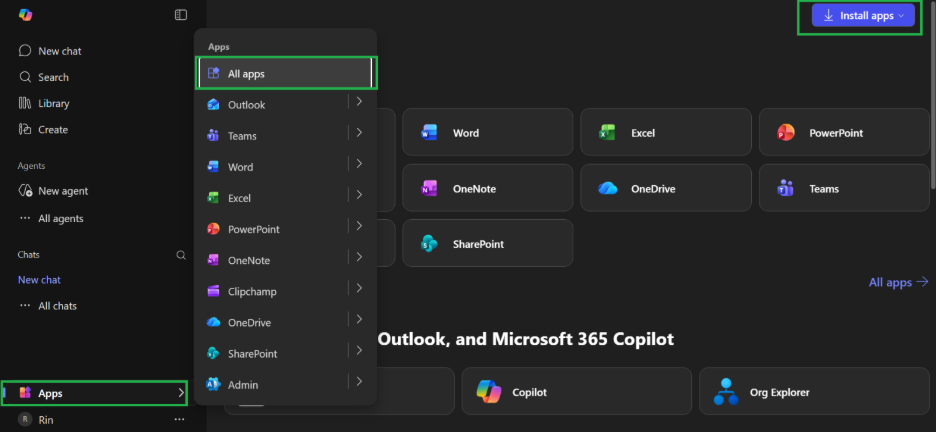Viewport: 936px width, 432px height.
Task: Click the Apps icon in sidebar bottom
Action: 25,393
